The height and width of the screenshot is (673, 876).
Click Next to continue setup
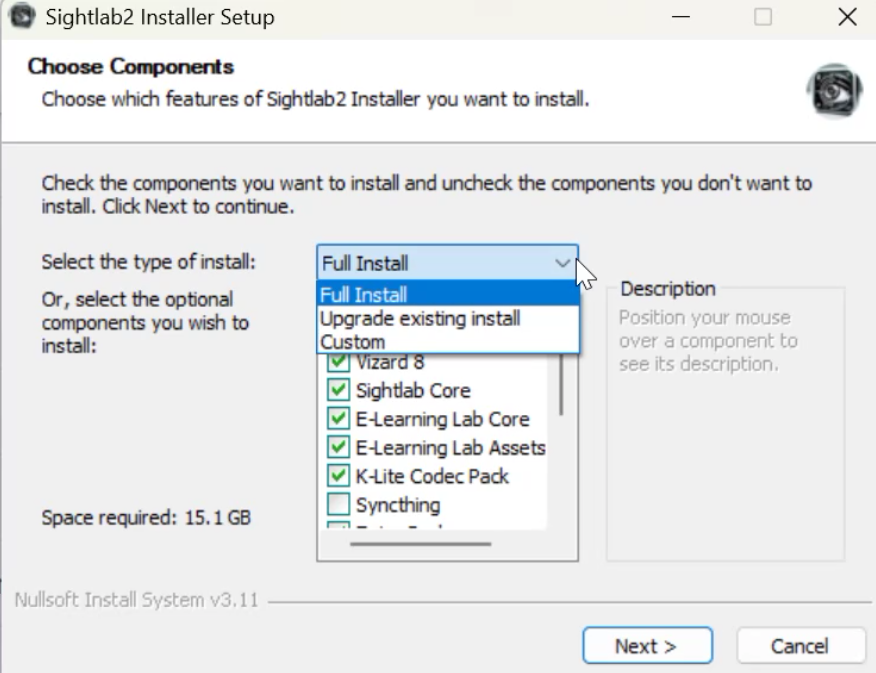click(x=648, y=646)
